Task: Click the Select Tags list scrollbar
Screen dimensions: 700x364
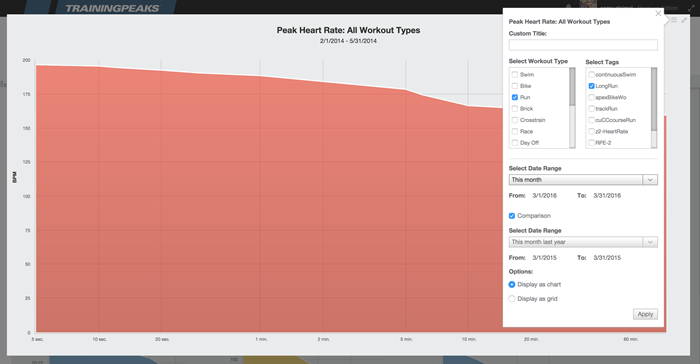Action: click(x=654, y=99)
